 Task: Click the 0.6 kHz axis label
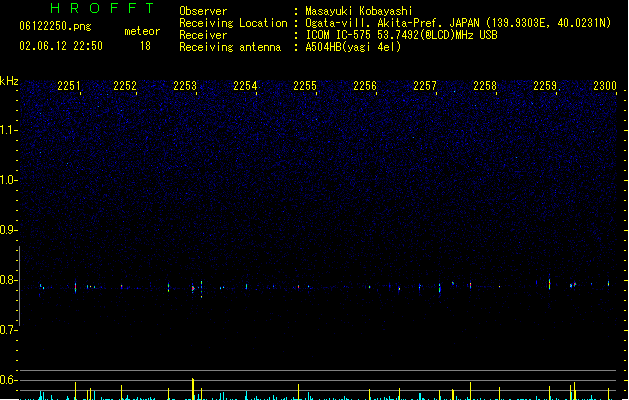[x=8, y=380]
